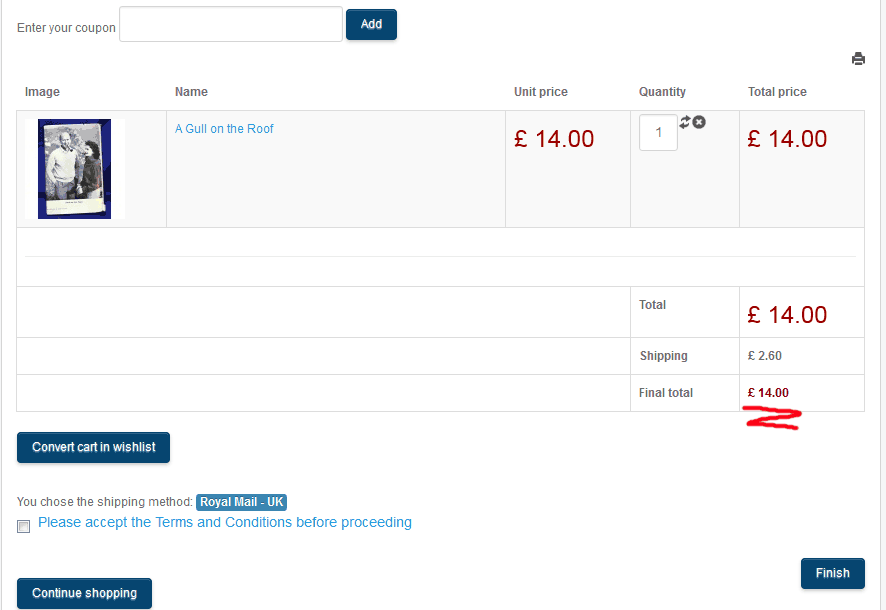Click the Continue shopping button
The image size is (886, 610).
[85, 593]
